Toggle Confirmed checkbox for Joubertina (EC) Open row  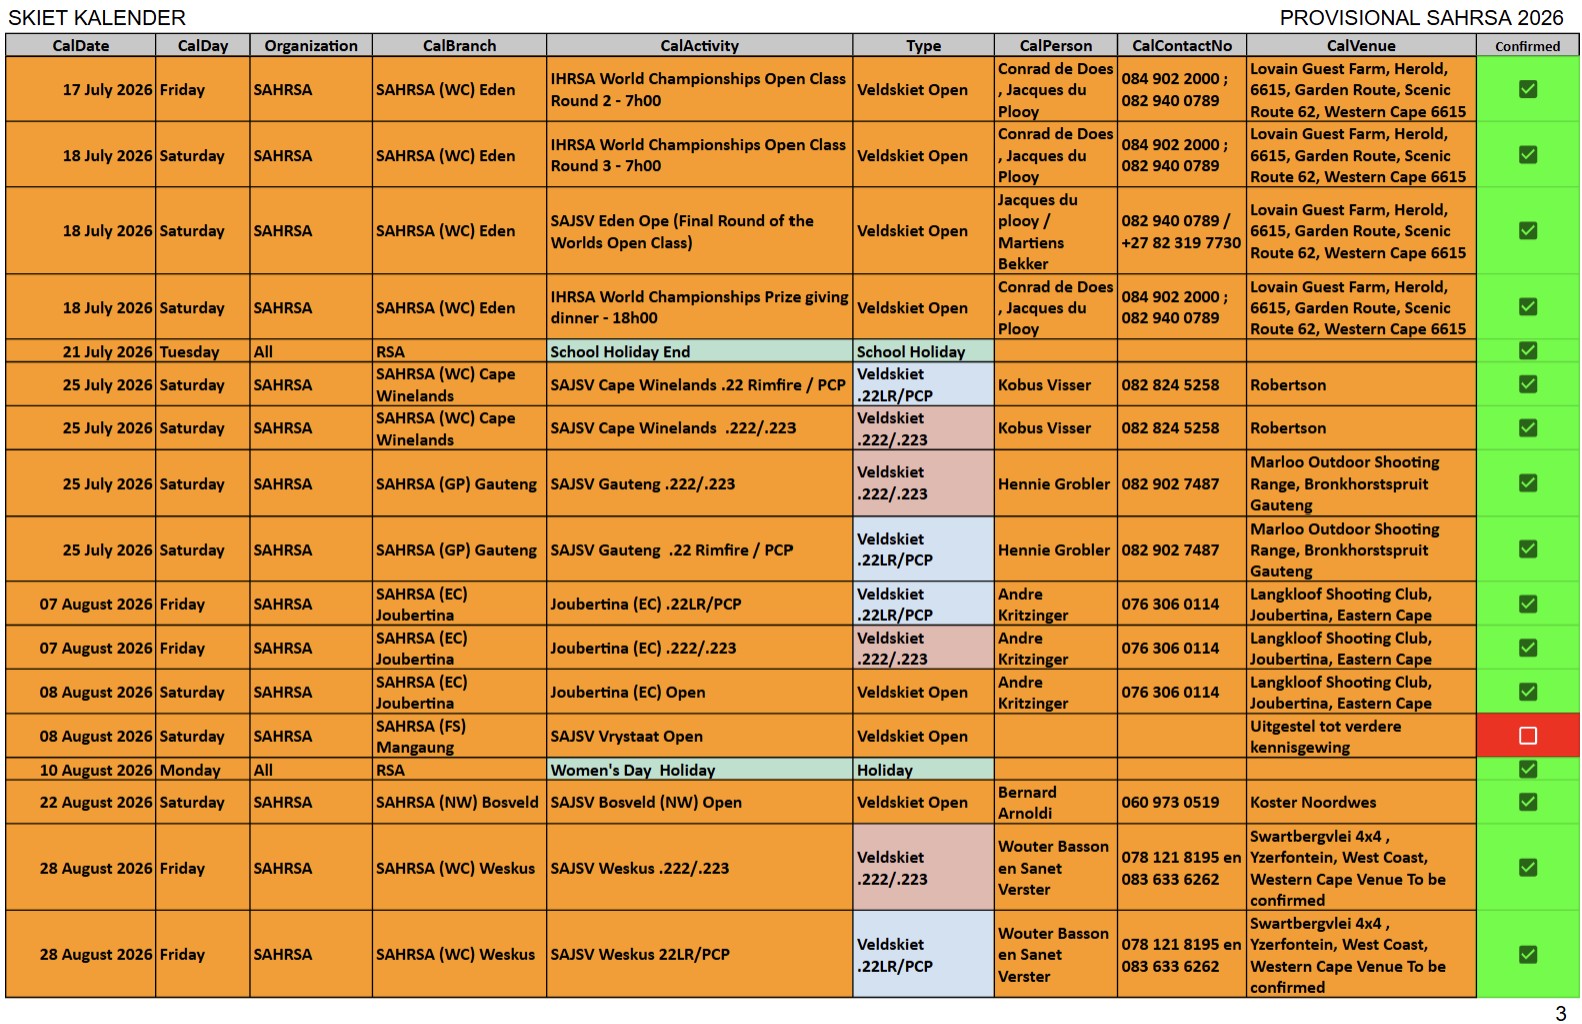point(1527,692)
